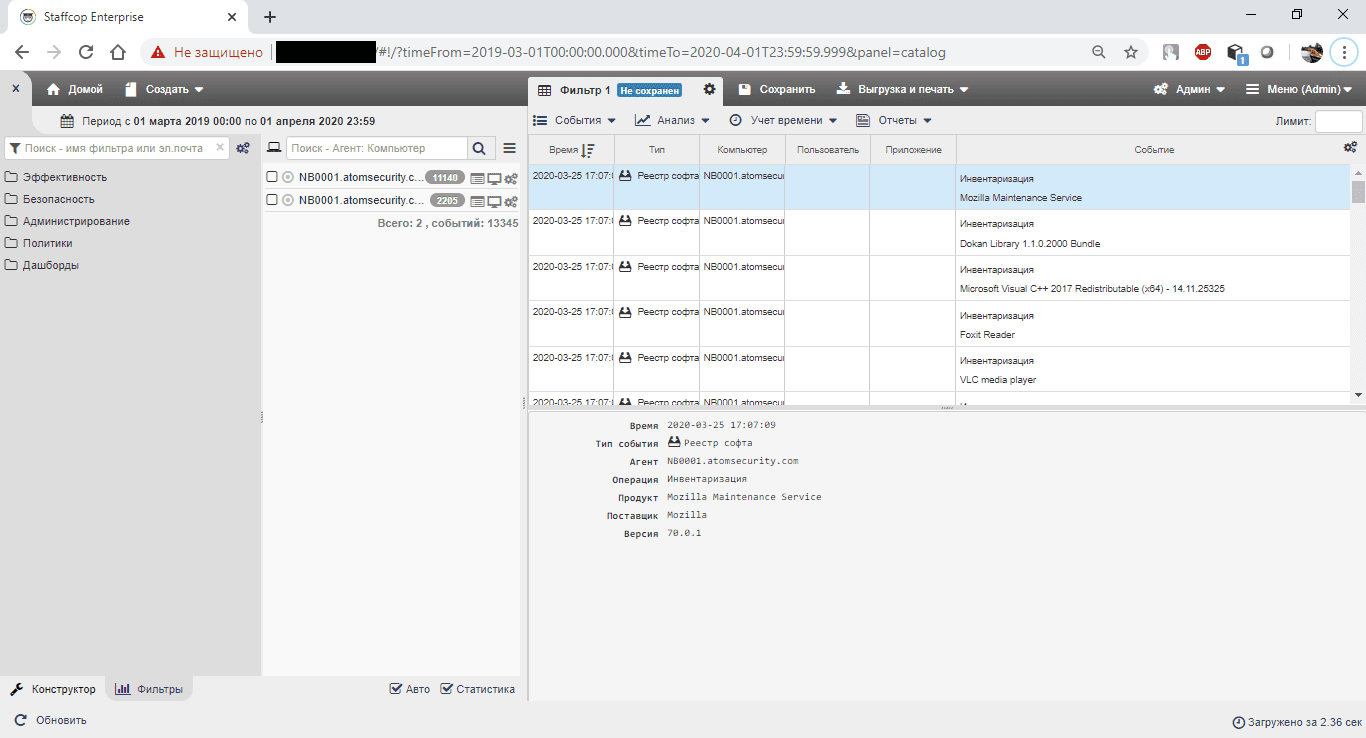1366x738 pixels.
Task: Select the Foxit Reader event row
Action: click(940, 324)
